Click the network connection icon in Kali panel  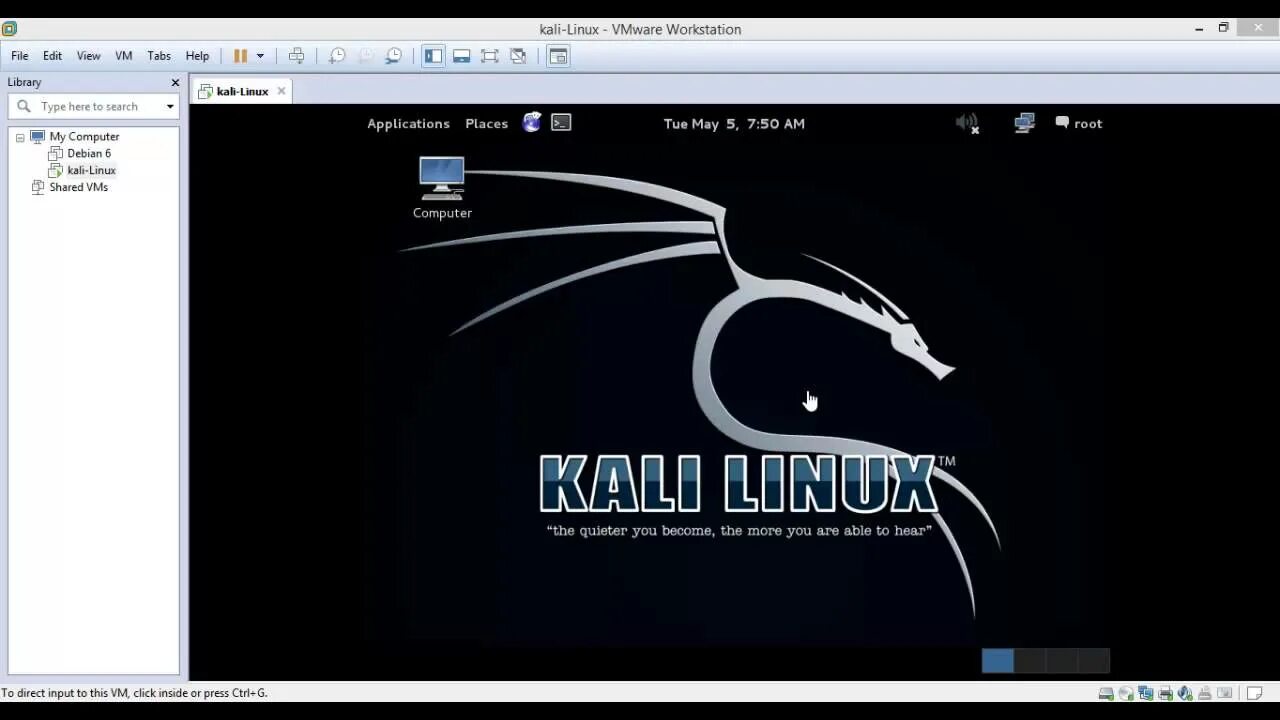(1024, 123)
